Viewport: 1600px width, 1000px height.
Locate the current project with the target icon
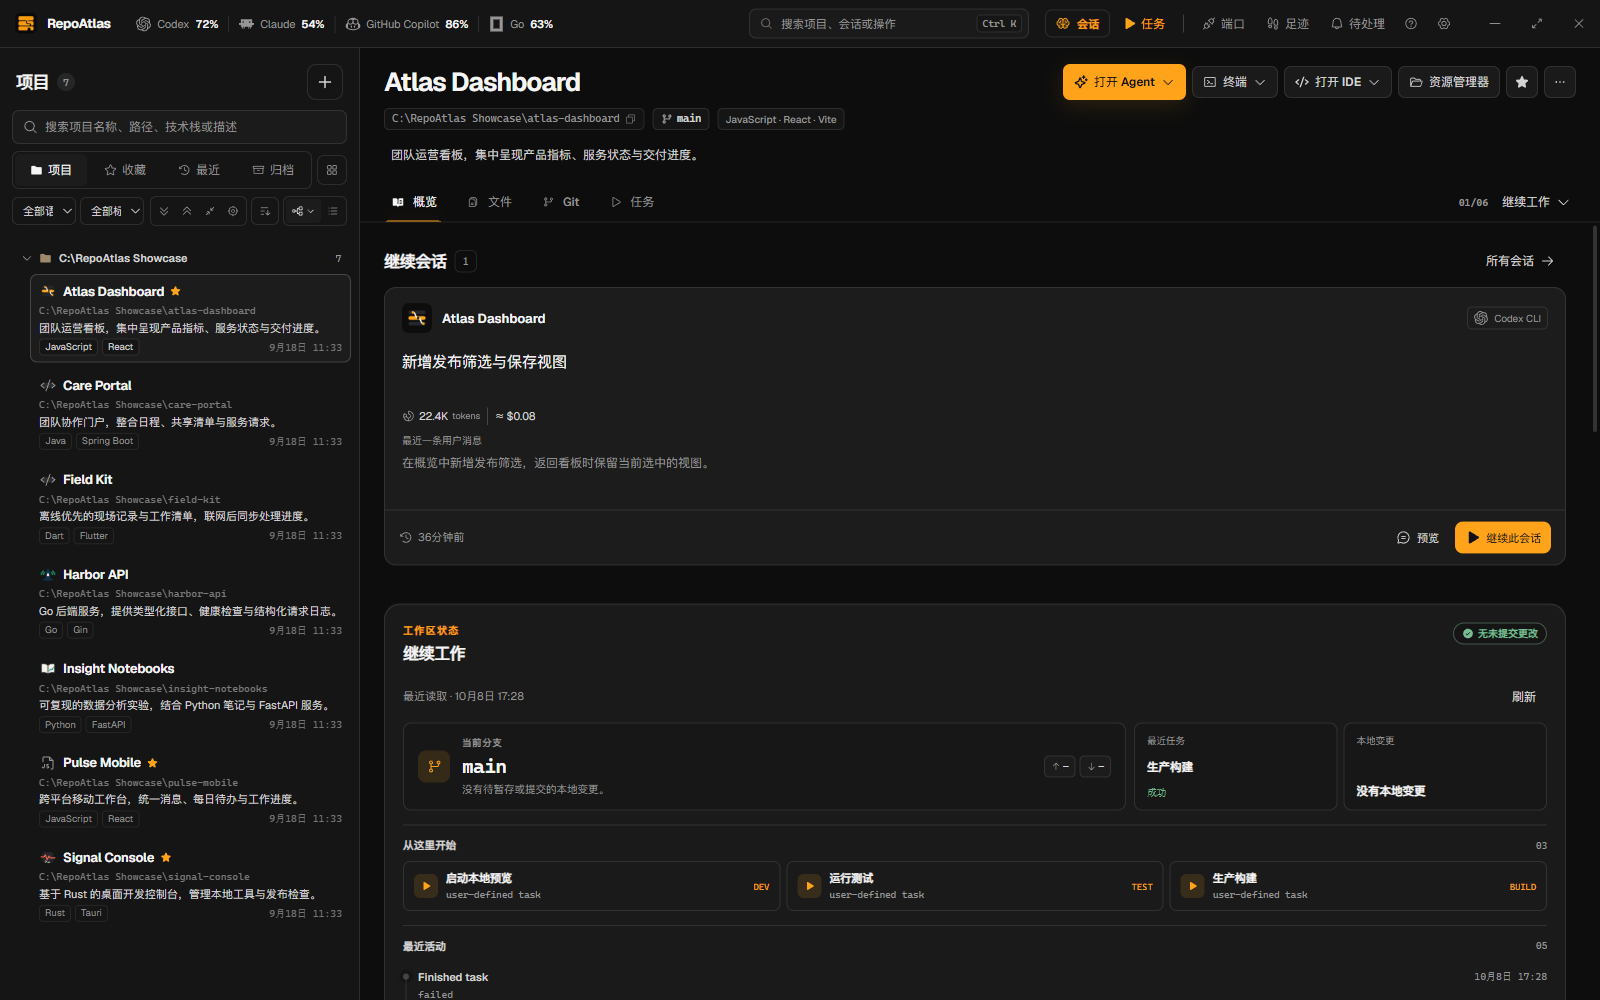[233, 211]
